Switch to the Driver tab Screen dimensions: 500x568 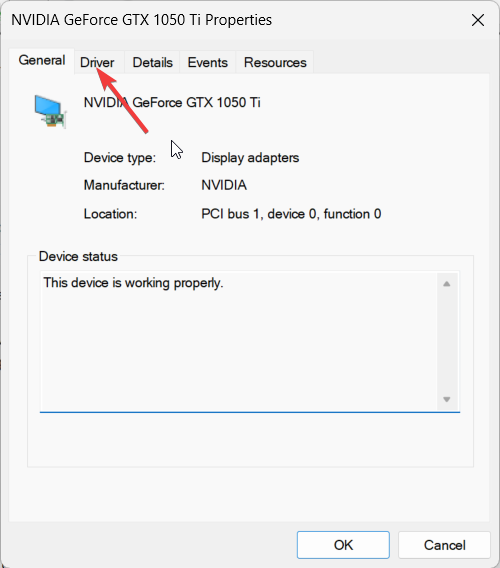pos(97,63)
